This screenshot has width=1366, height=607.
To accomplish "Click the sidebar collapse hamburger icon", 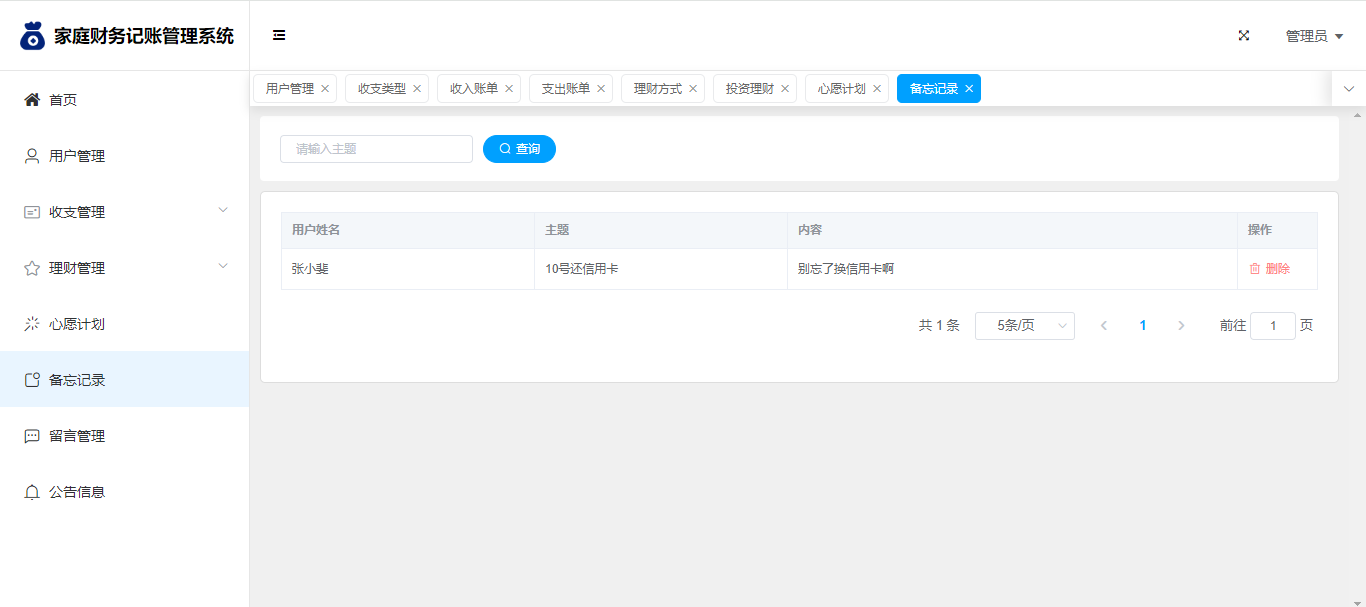I will [279, 36].
